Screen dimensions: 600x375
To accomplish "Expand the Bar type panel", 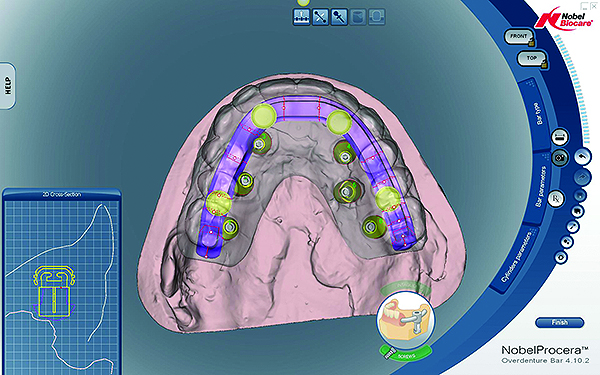I will tap(536, 114).
